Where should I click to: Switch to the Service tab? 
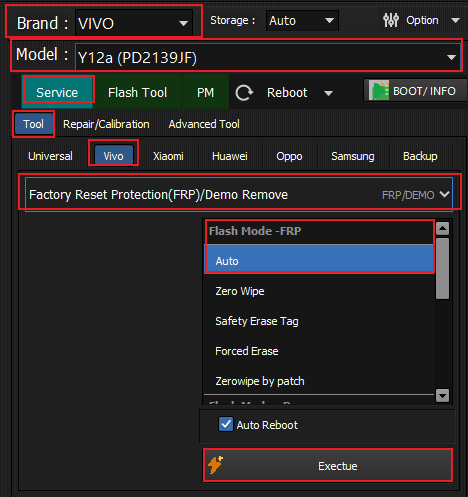coord(57,92)
